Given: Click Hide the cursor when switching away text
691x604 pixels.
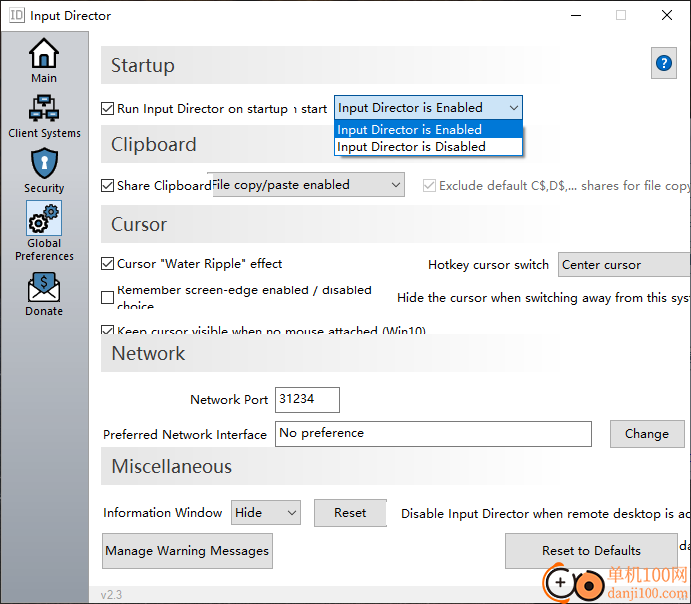Looking at the screenshot, I should pyautogui.click(x=543, y=298).
